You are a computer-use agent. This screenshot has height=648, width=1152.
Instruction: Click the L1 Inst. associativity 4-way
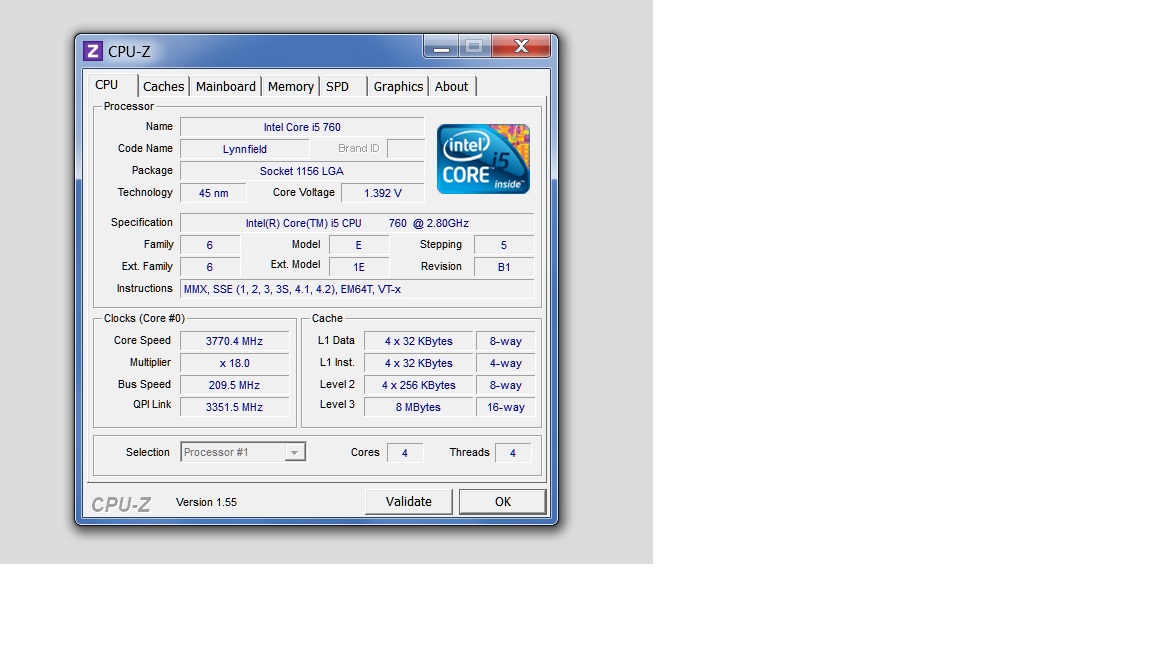(505, 363)
